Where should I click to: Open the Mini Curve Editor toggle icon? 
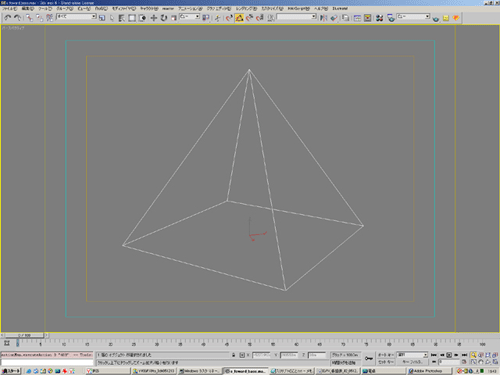pyautogui.click(x=7, y=343)
